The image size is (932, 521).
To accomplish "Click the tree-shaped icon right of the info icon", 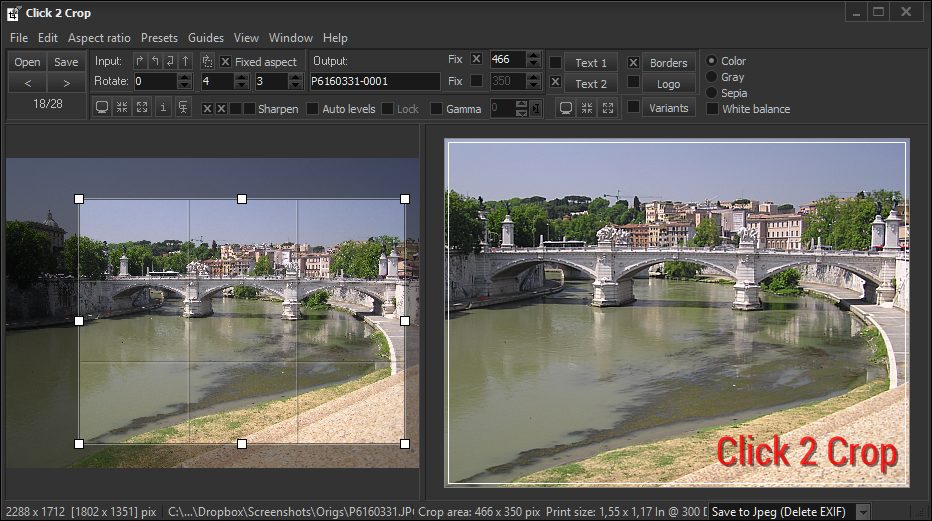I will pyautogui.click(x=183, y=108).
